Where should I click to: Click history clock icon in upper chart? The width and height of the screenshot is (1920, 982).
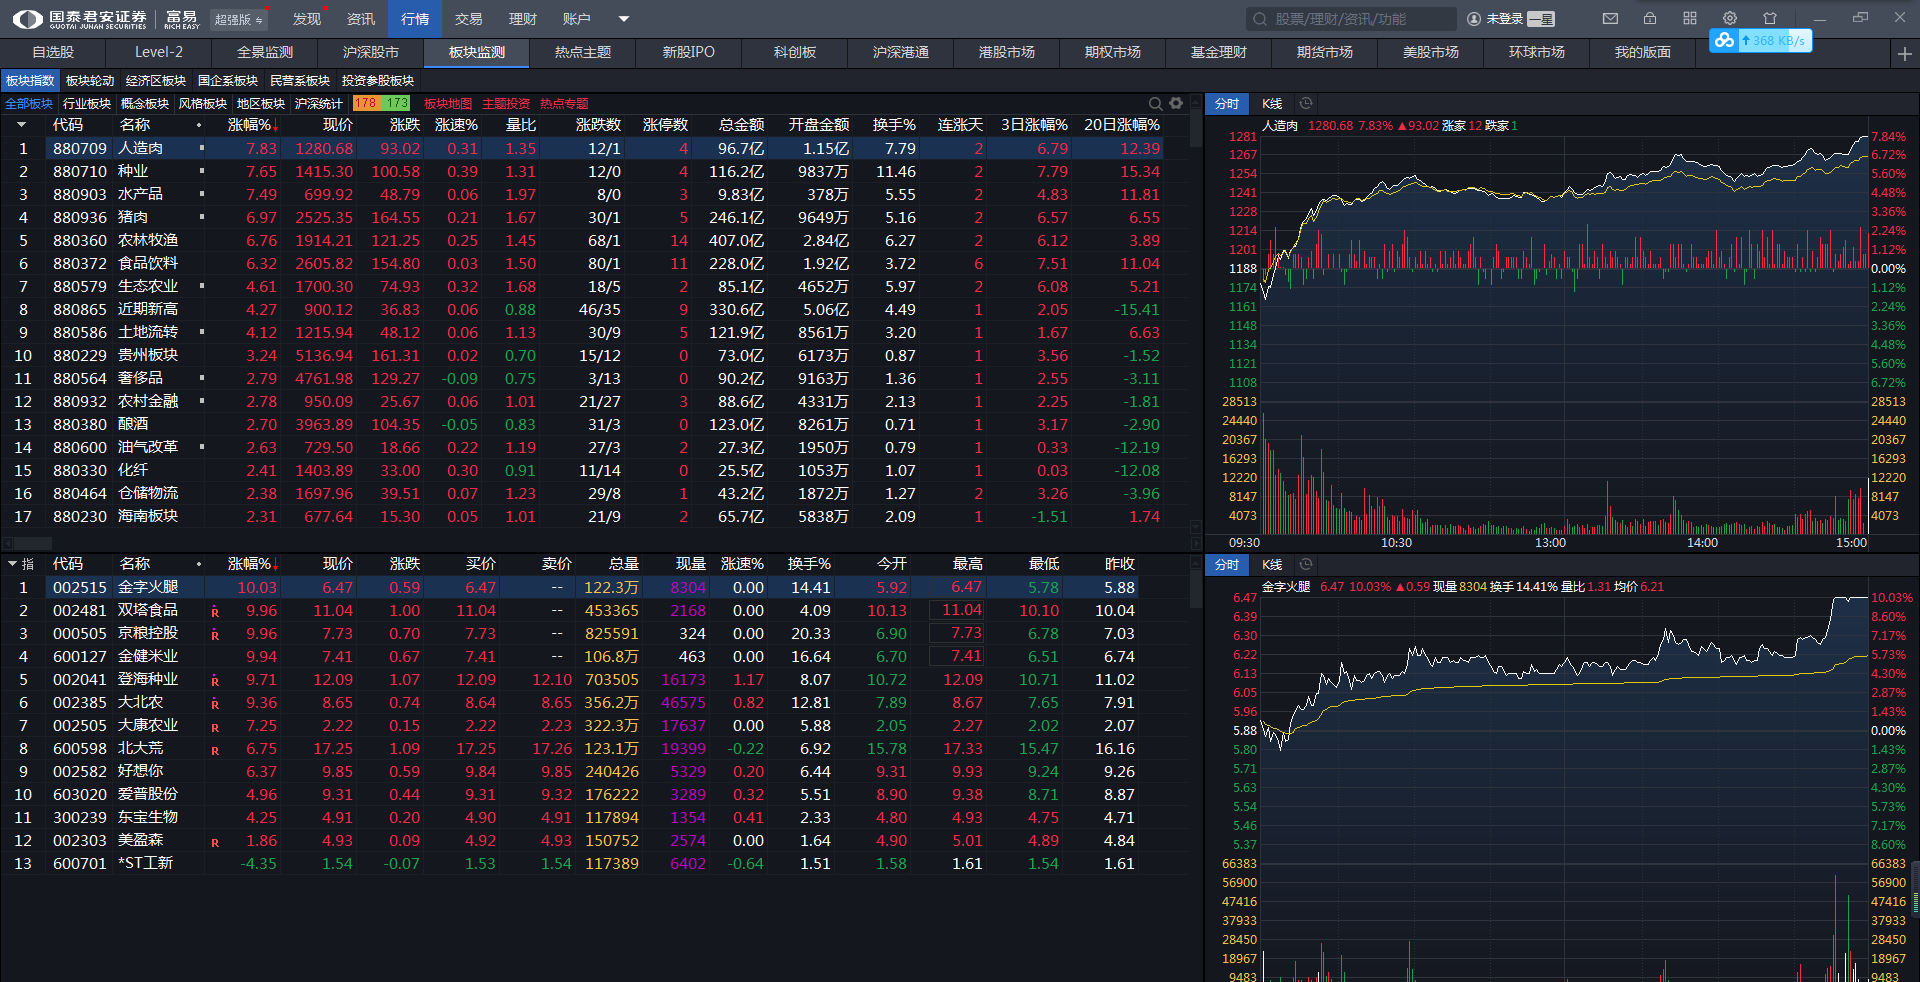coord(1306,103)
